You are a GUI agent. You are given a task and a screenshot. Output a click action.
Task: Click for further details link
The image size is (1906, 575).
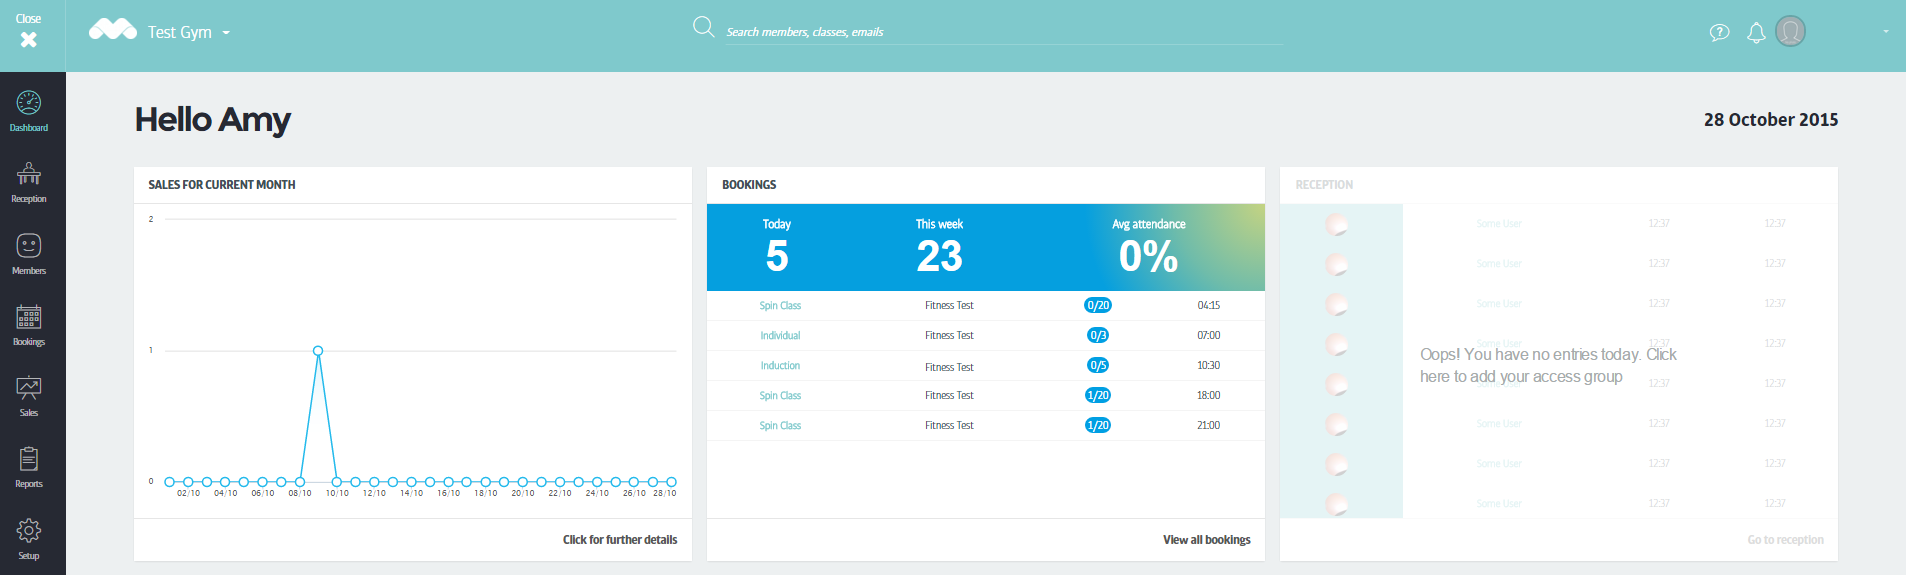pos(619,540)
